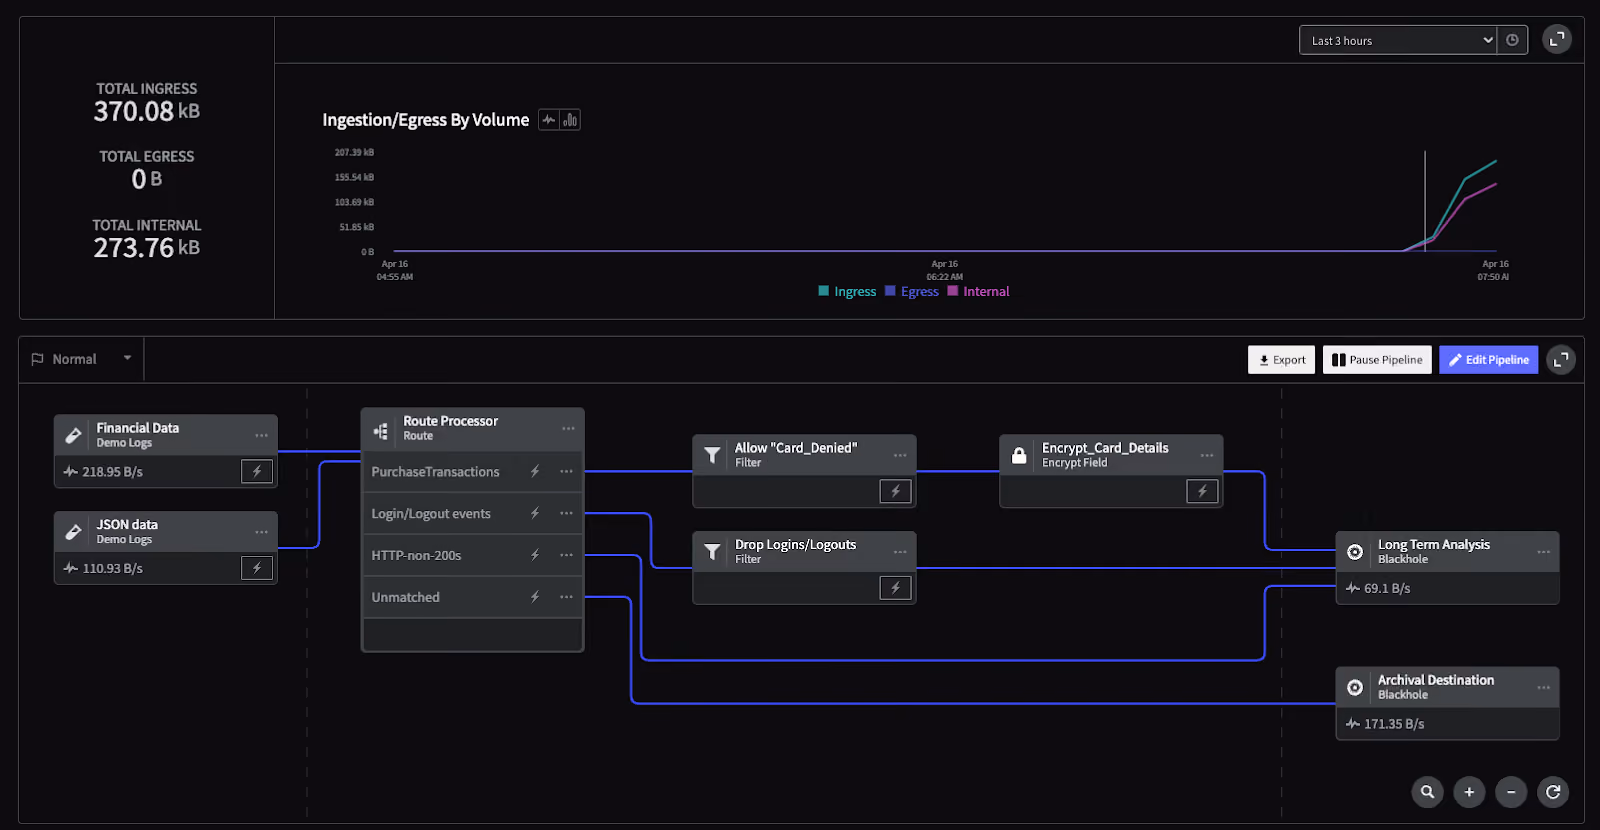Image resolution: width=1600 pixels, height=830 pixels.
Task: Open the Financial Data node options menu
Action: tap(261, 436)
